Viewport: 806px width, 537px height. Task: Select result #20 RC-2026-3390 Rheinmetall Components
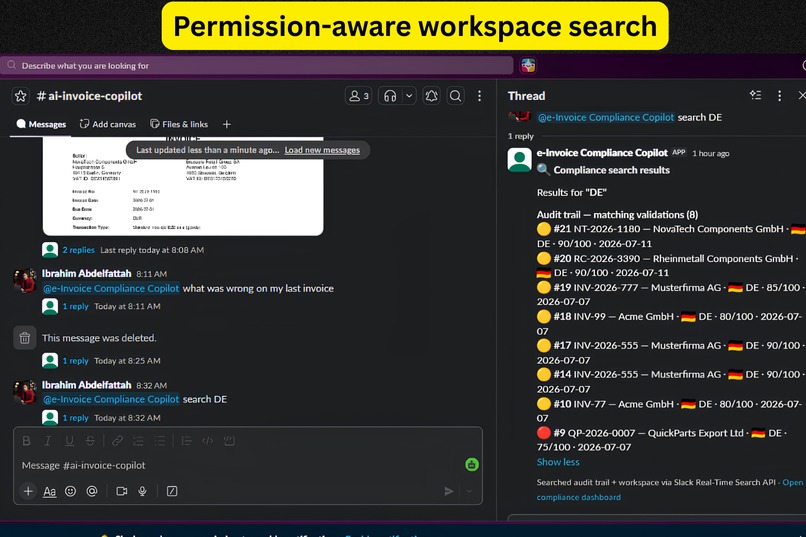pos(668,266)
